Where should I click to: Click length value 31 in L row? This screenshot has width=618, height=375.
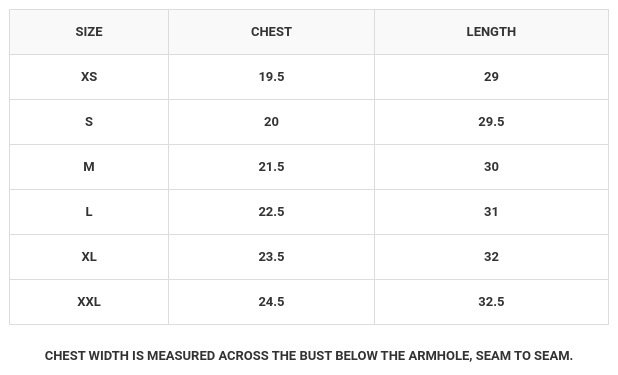[491, 212]
